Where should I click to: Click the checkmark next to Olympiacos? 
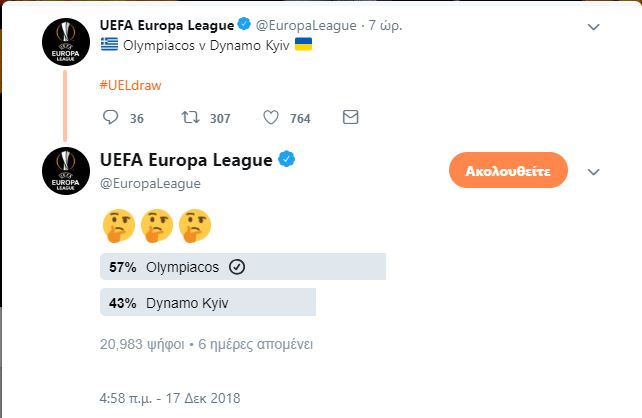click(x=237, y=267)
